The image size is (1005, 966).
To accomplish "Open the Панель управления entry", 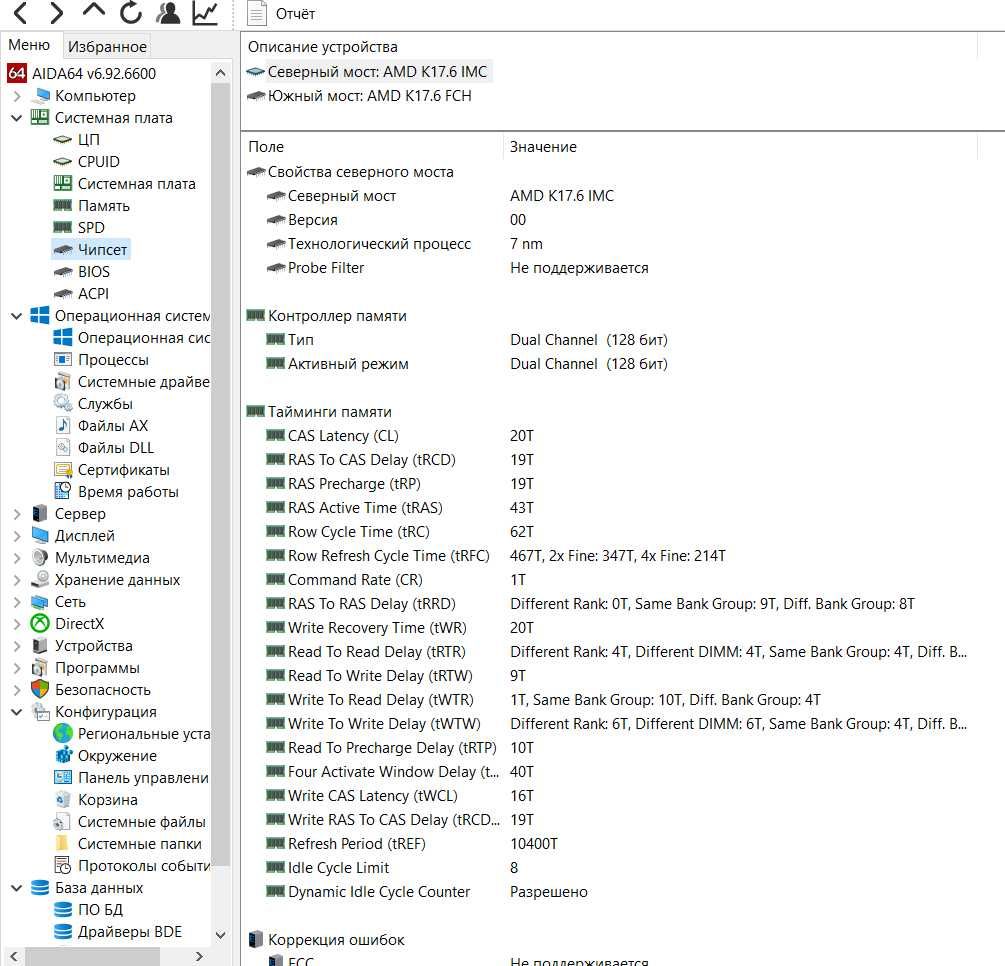I will click(x=143, y=778).
